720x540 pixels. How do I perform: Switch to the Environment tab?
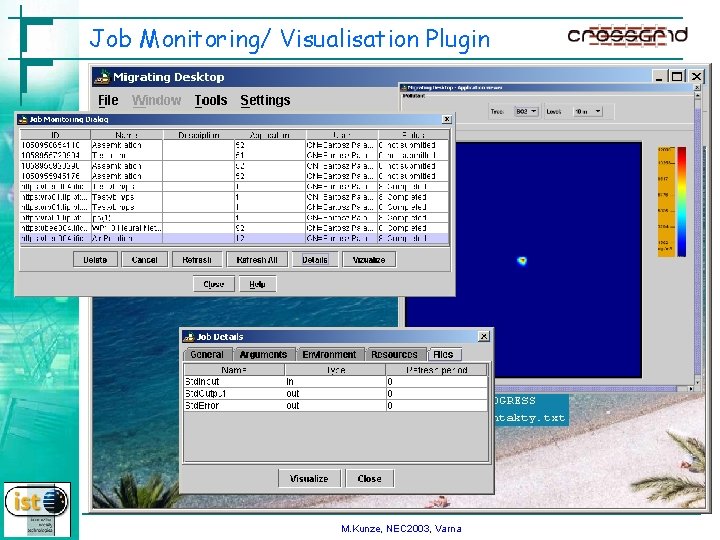329,354
